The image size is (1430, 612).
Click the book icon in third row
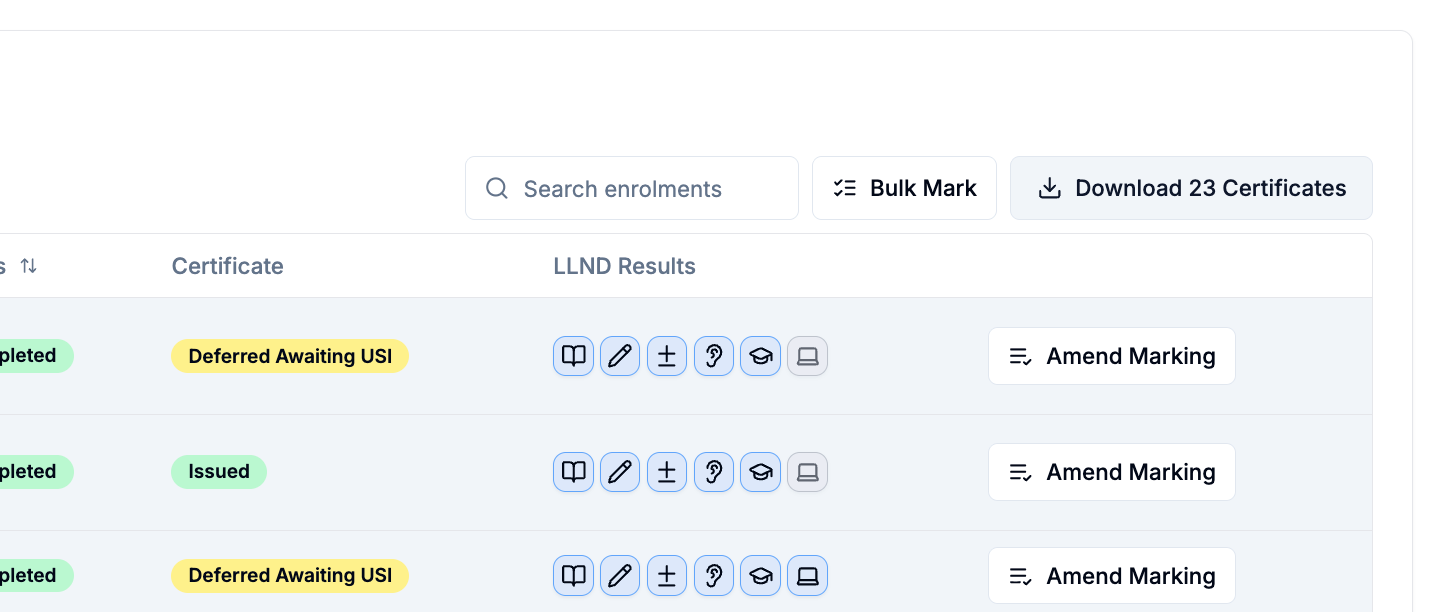[573, 576]
